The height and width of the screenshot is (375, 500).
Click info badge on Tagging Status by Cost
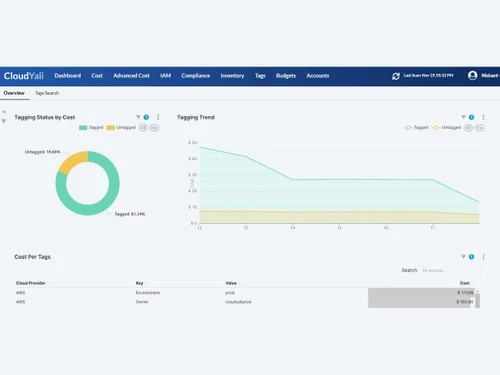tap(146, 117)
